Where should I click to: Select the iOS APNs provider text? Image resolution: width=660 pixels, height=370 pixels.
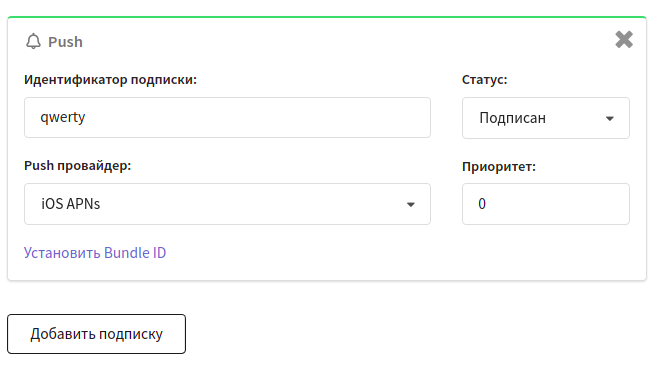coord(71,204)
